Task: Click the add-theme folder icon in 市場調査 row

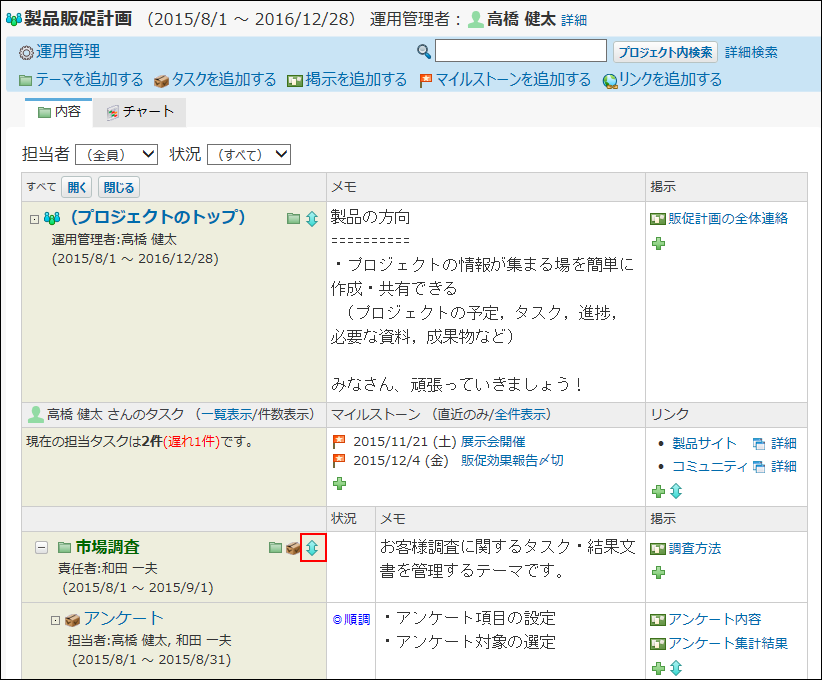Action: (276, 548)
